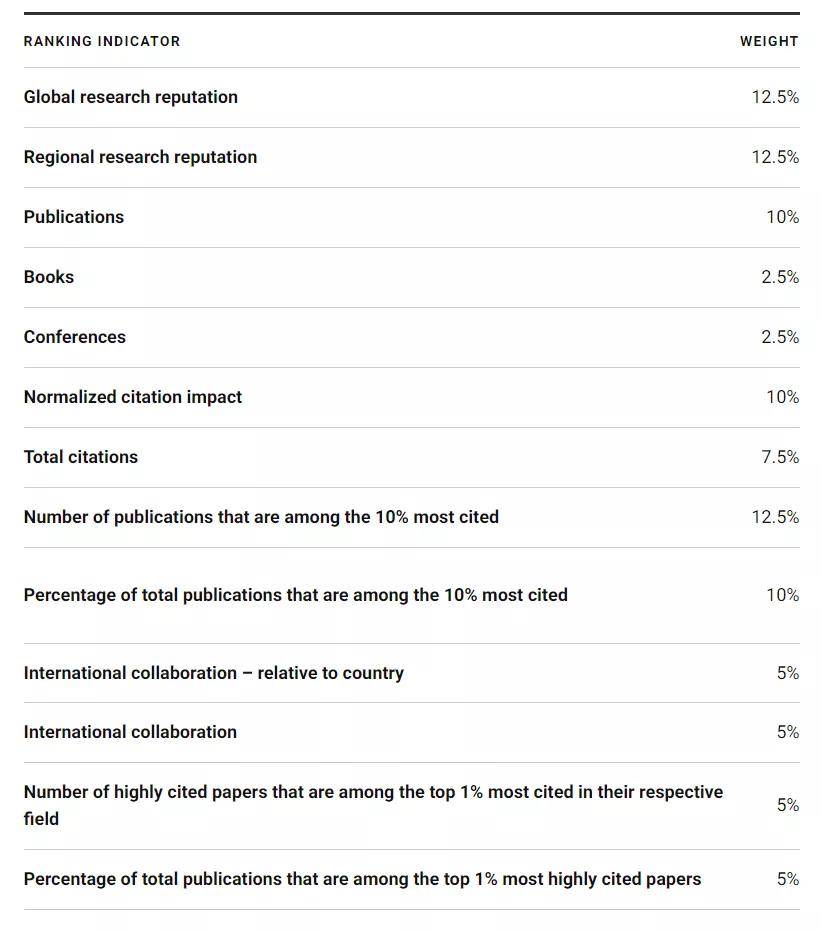Click Percentage of total publications among 10% most cited

[x=295, y=595]
